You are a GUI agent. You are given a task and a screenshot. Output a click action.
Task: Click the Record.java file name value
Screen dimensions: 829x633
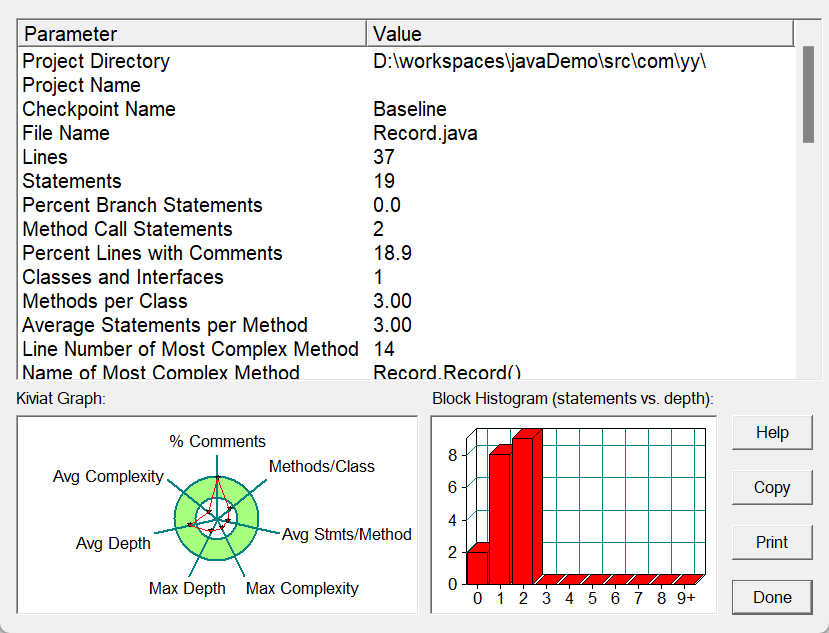coord(425,133)
